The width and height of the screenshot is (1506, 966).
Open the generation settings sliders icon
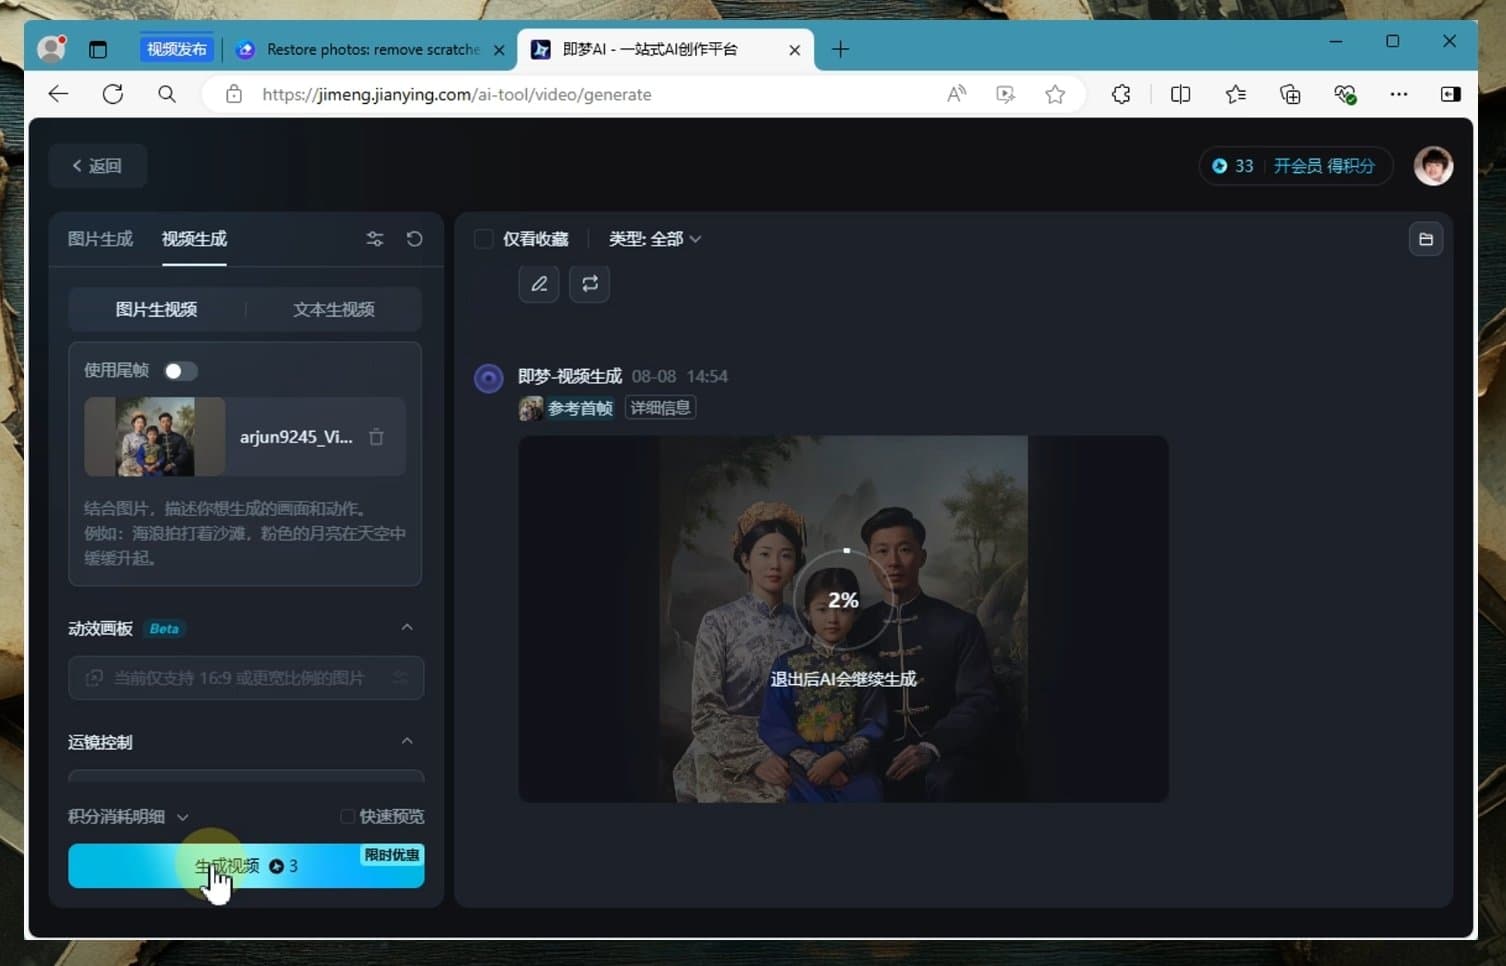pos(375,239)
